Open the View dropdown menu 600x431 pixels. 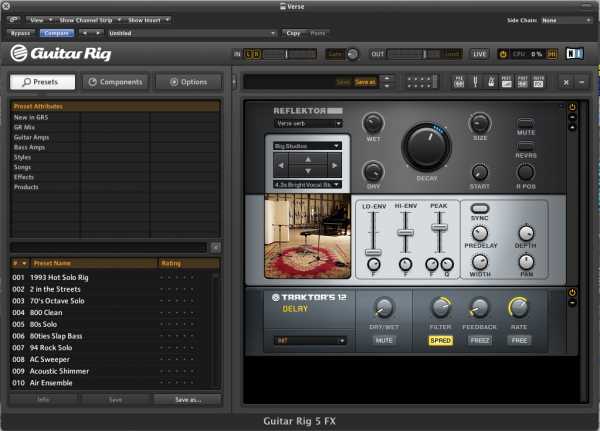coord(40,20)
